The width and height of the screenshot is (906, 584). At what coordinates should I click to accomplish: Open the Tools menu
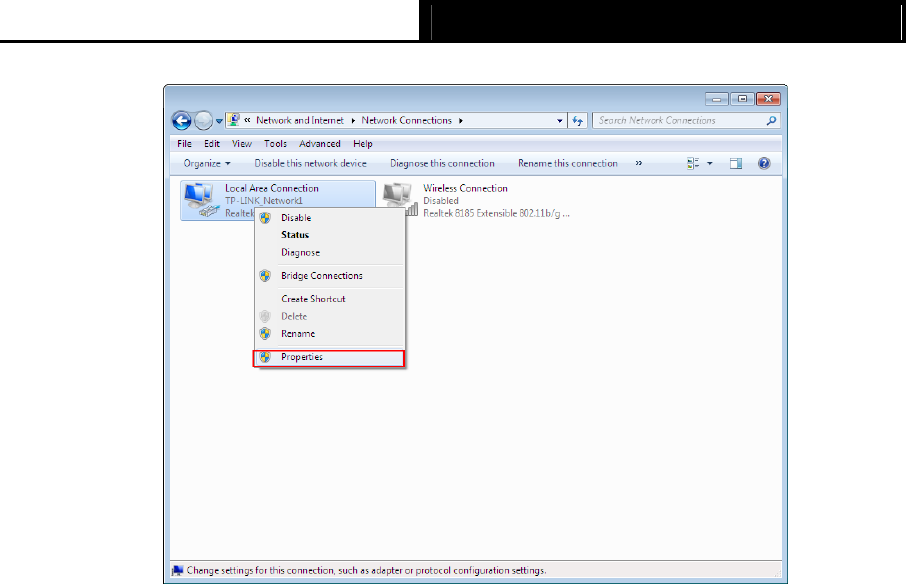(275, 144)
